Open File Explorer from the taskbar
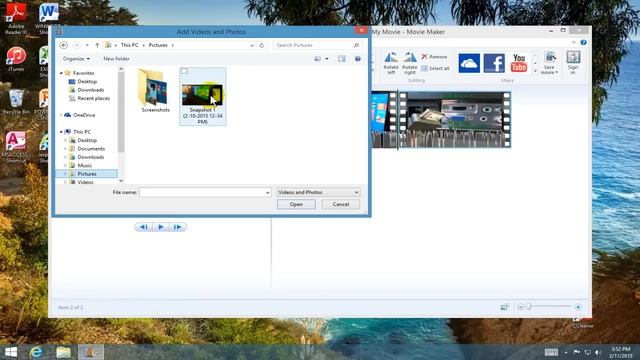640x360 pixels. (63, 352)
